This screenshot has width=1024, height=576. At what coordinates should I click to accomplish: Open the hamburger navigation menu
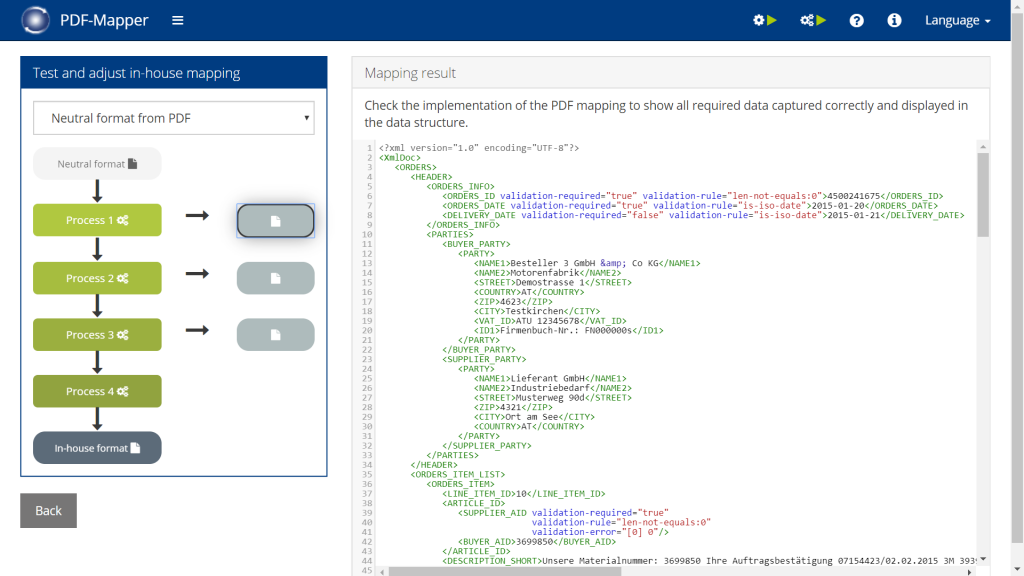pos(178,20)
